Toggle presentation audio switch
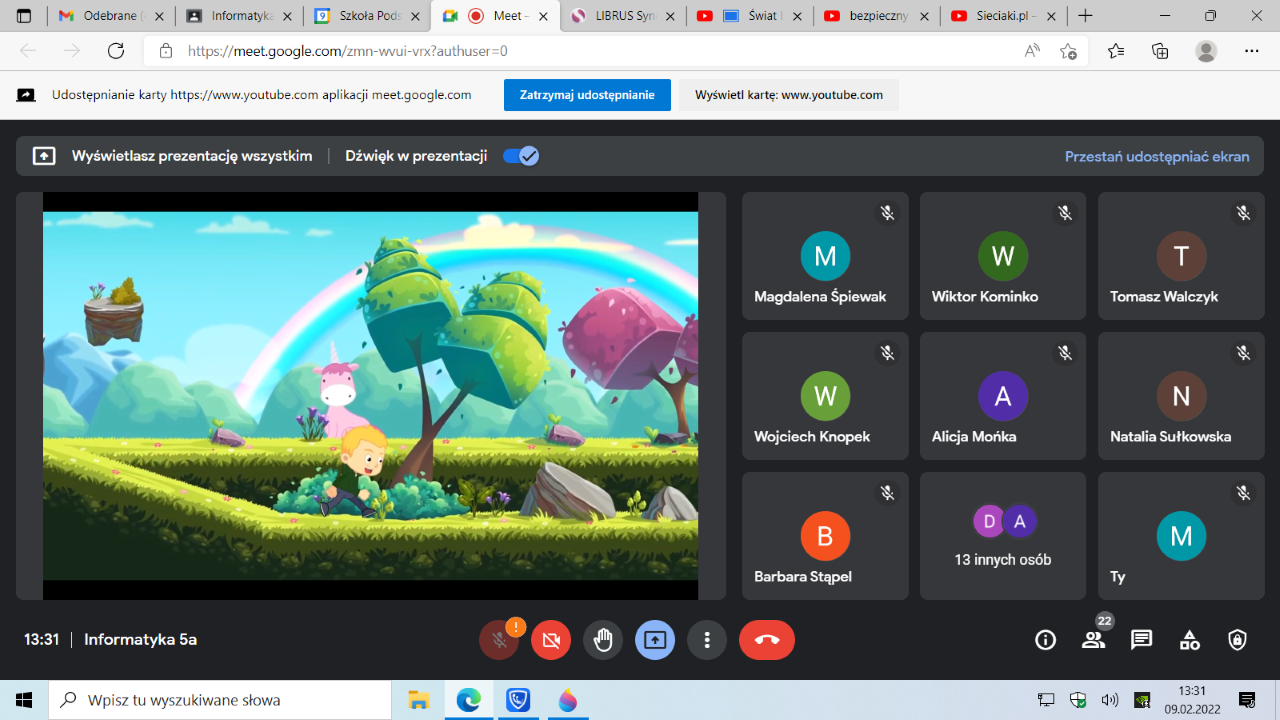The image size is (1280, 720). point(521,156)
